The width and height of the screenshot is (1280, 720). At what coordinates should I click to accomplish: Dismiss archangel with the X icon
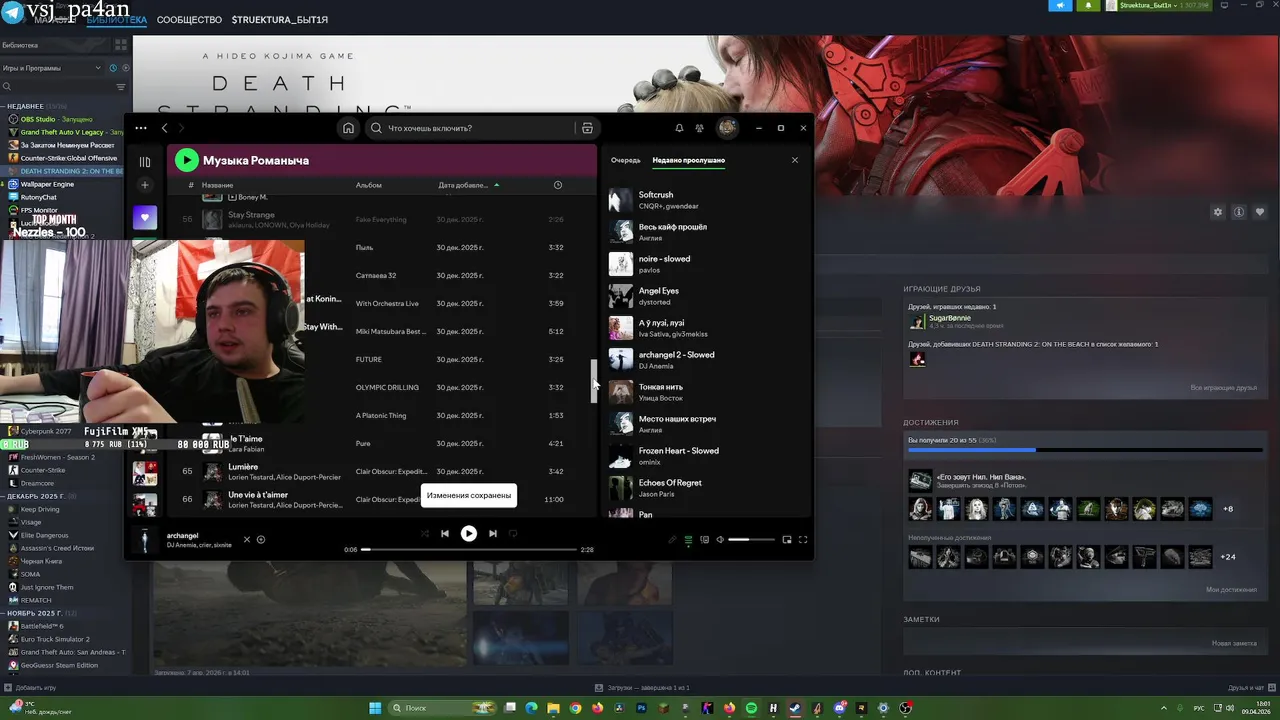tap(247, 540)
